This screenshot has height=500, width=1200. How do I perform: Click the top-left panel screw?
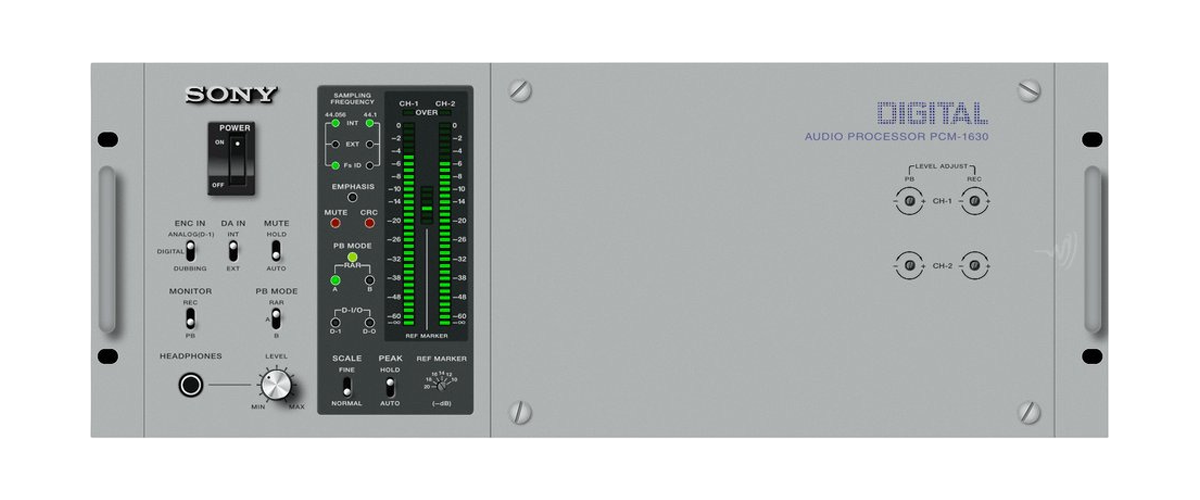[518, 91]
